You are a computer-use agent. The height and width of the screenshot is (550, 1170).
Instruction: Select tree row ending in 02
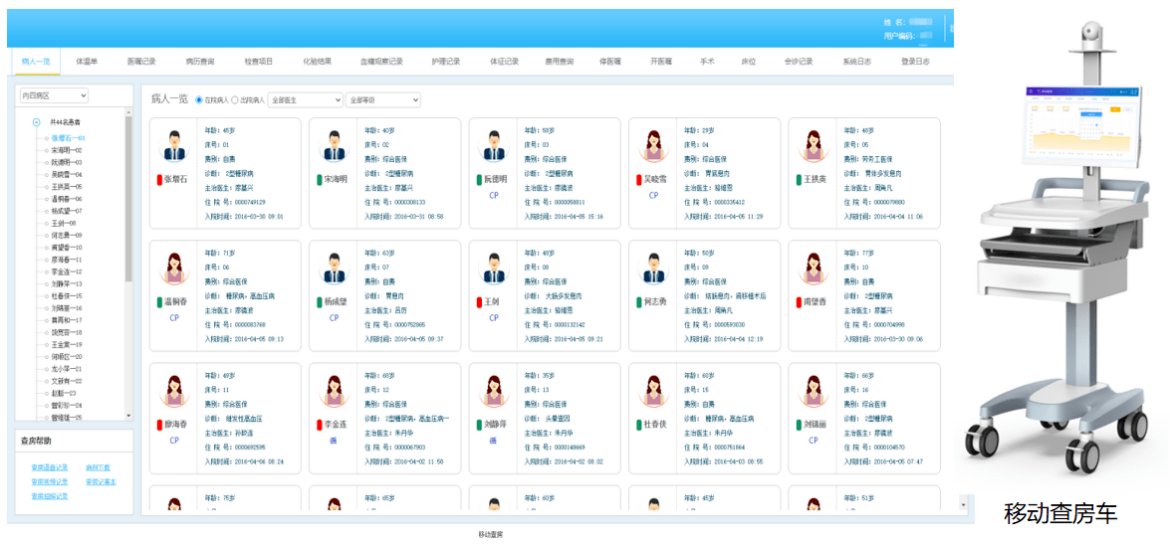coord(67,150)
